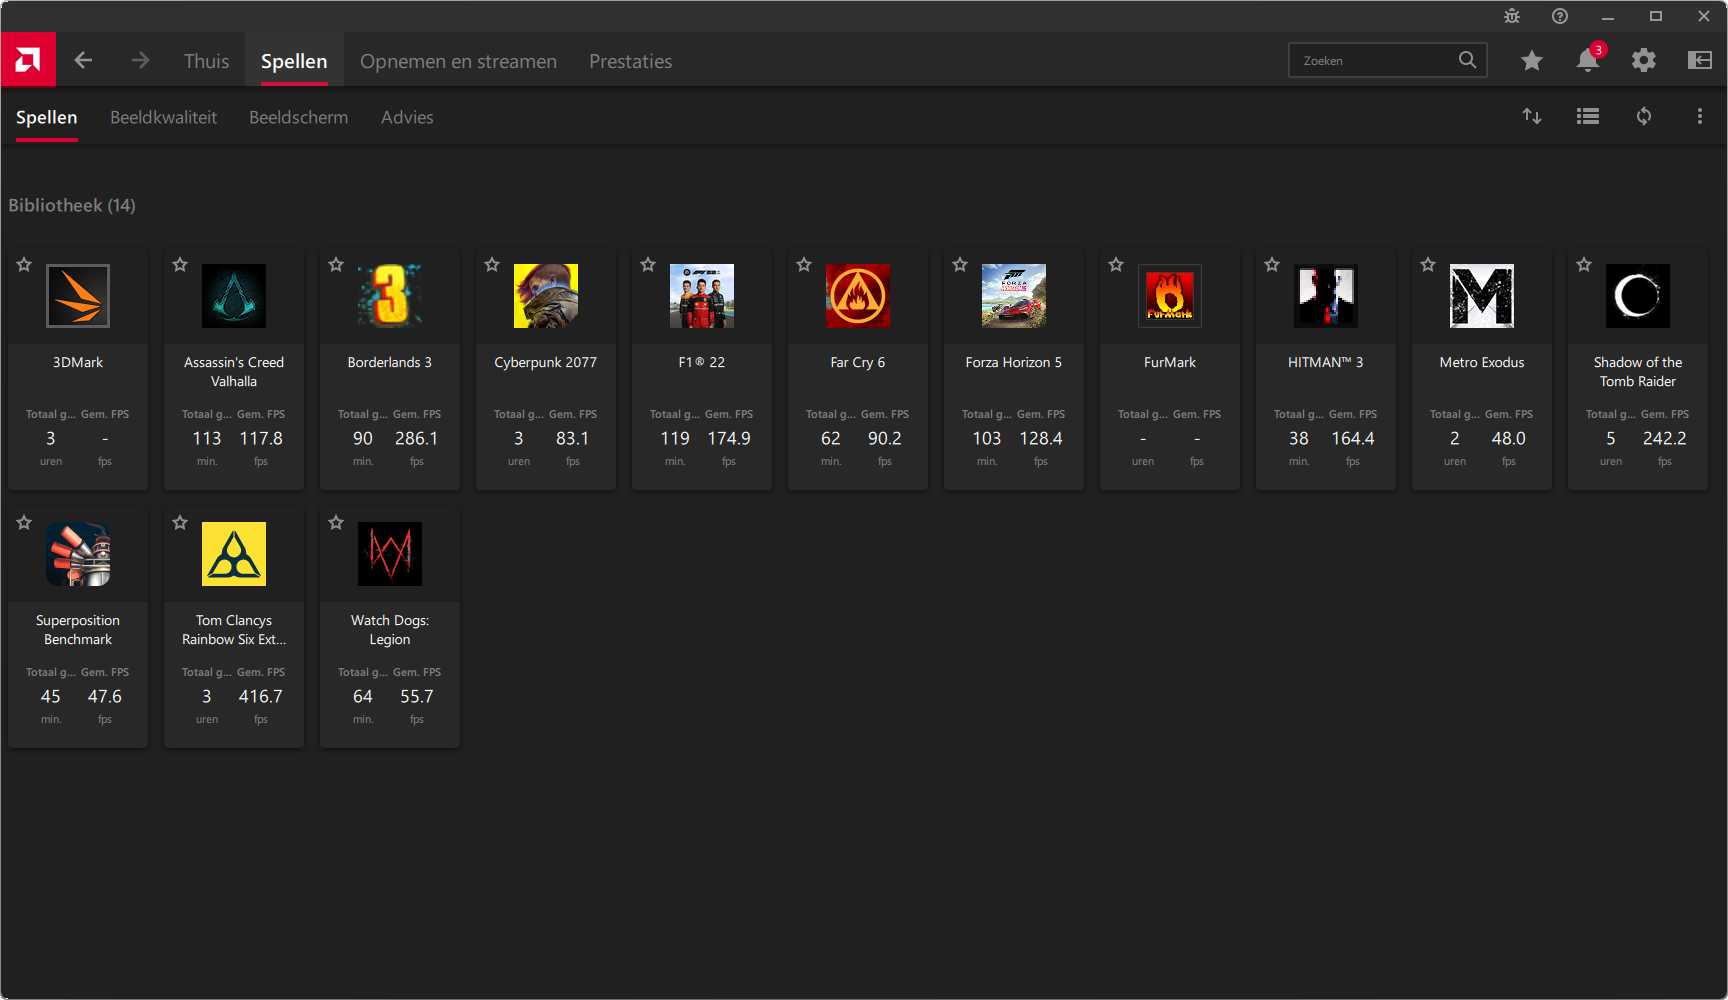Open the help question mark icon

point(1560,16)
